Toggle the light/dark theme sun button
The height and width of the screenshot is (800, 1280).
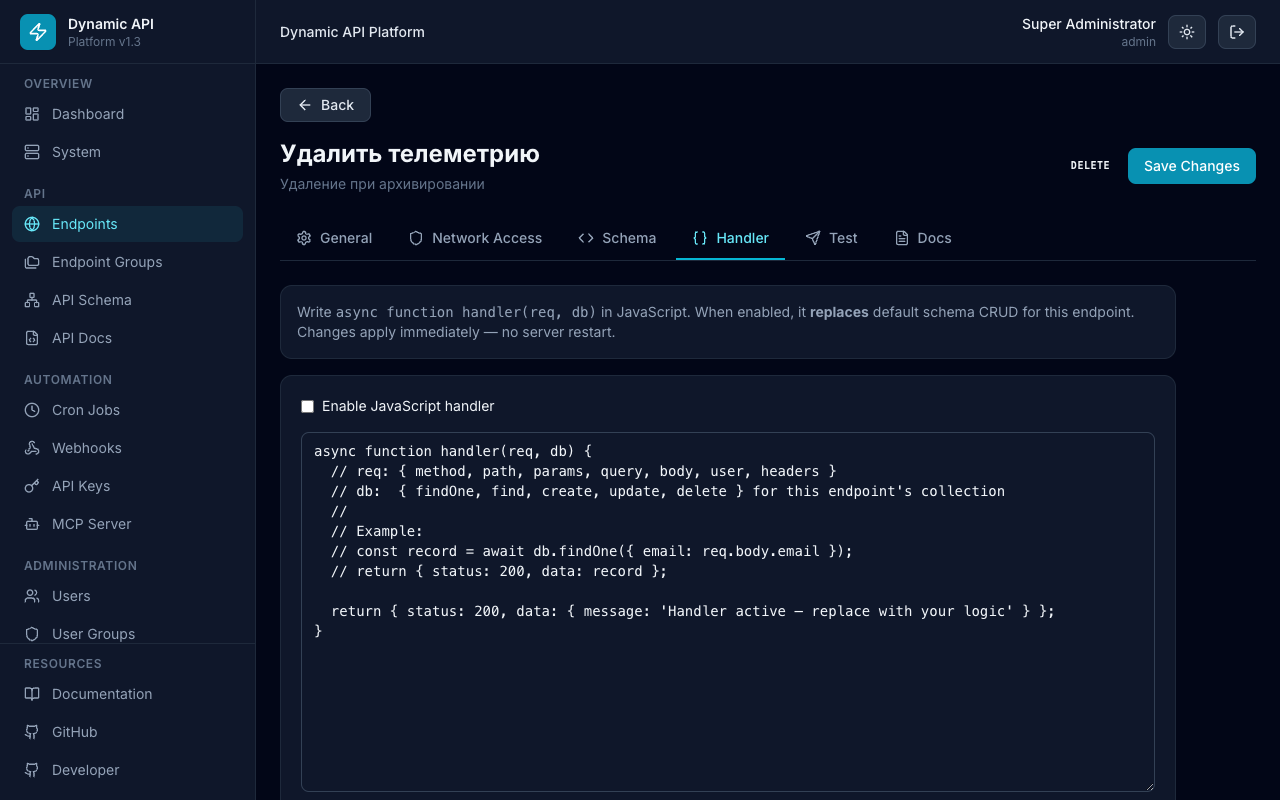pos(1187,32)
